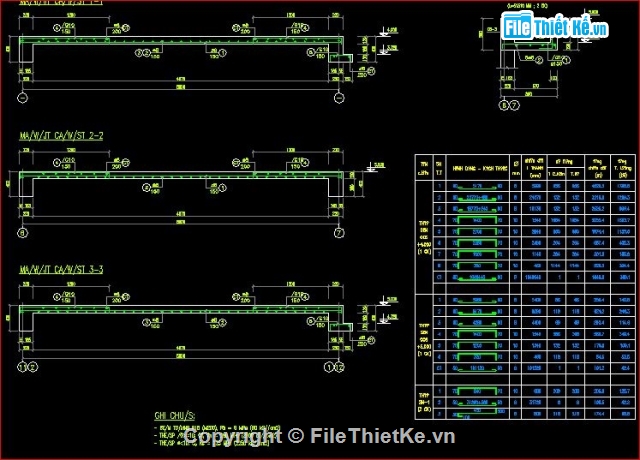This screenshot has width=640, height=460.
Task: Select the section title ending in 3-3
Action: (x=61, y=270)
